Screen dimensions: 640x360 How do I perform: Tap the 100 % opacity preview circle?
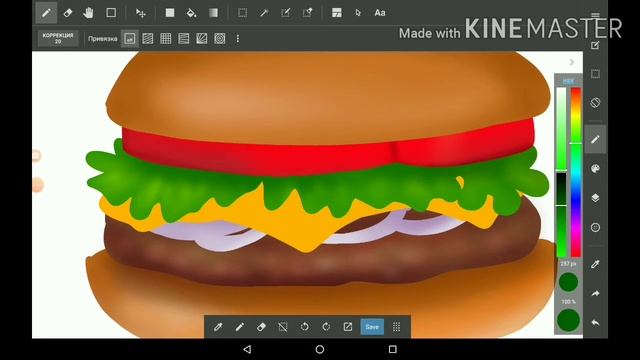point(568,320)
